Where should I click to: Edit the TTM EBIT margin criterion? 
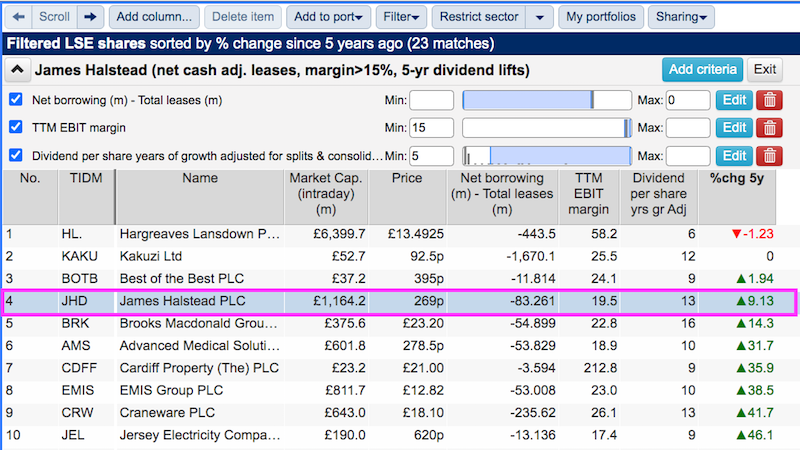coord(734,128)
